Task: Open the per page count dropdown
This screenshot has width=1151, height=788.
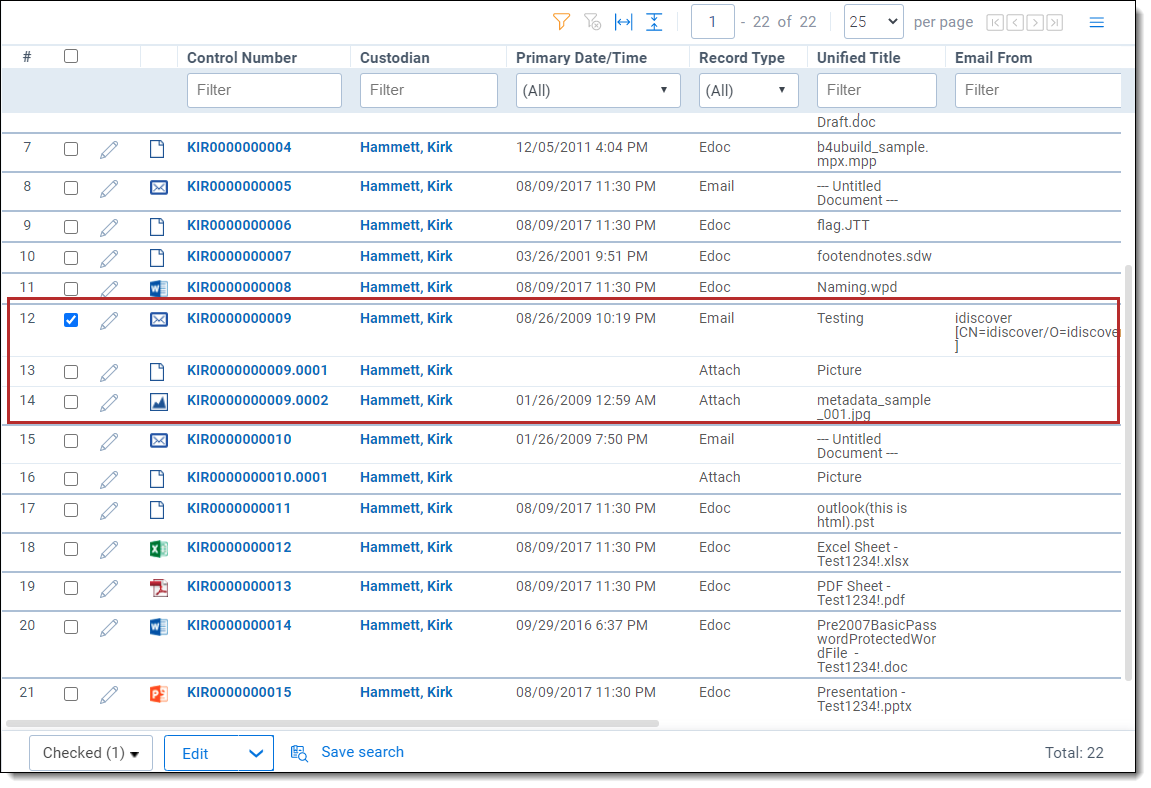Action: pos(873,22)
